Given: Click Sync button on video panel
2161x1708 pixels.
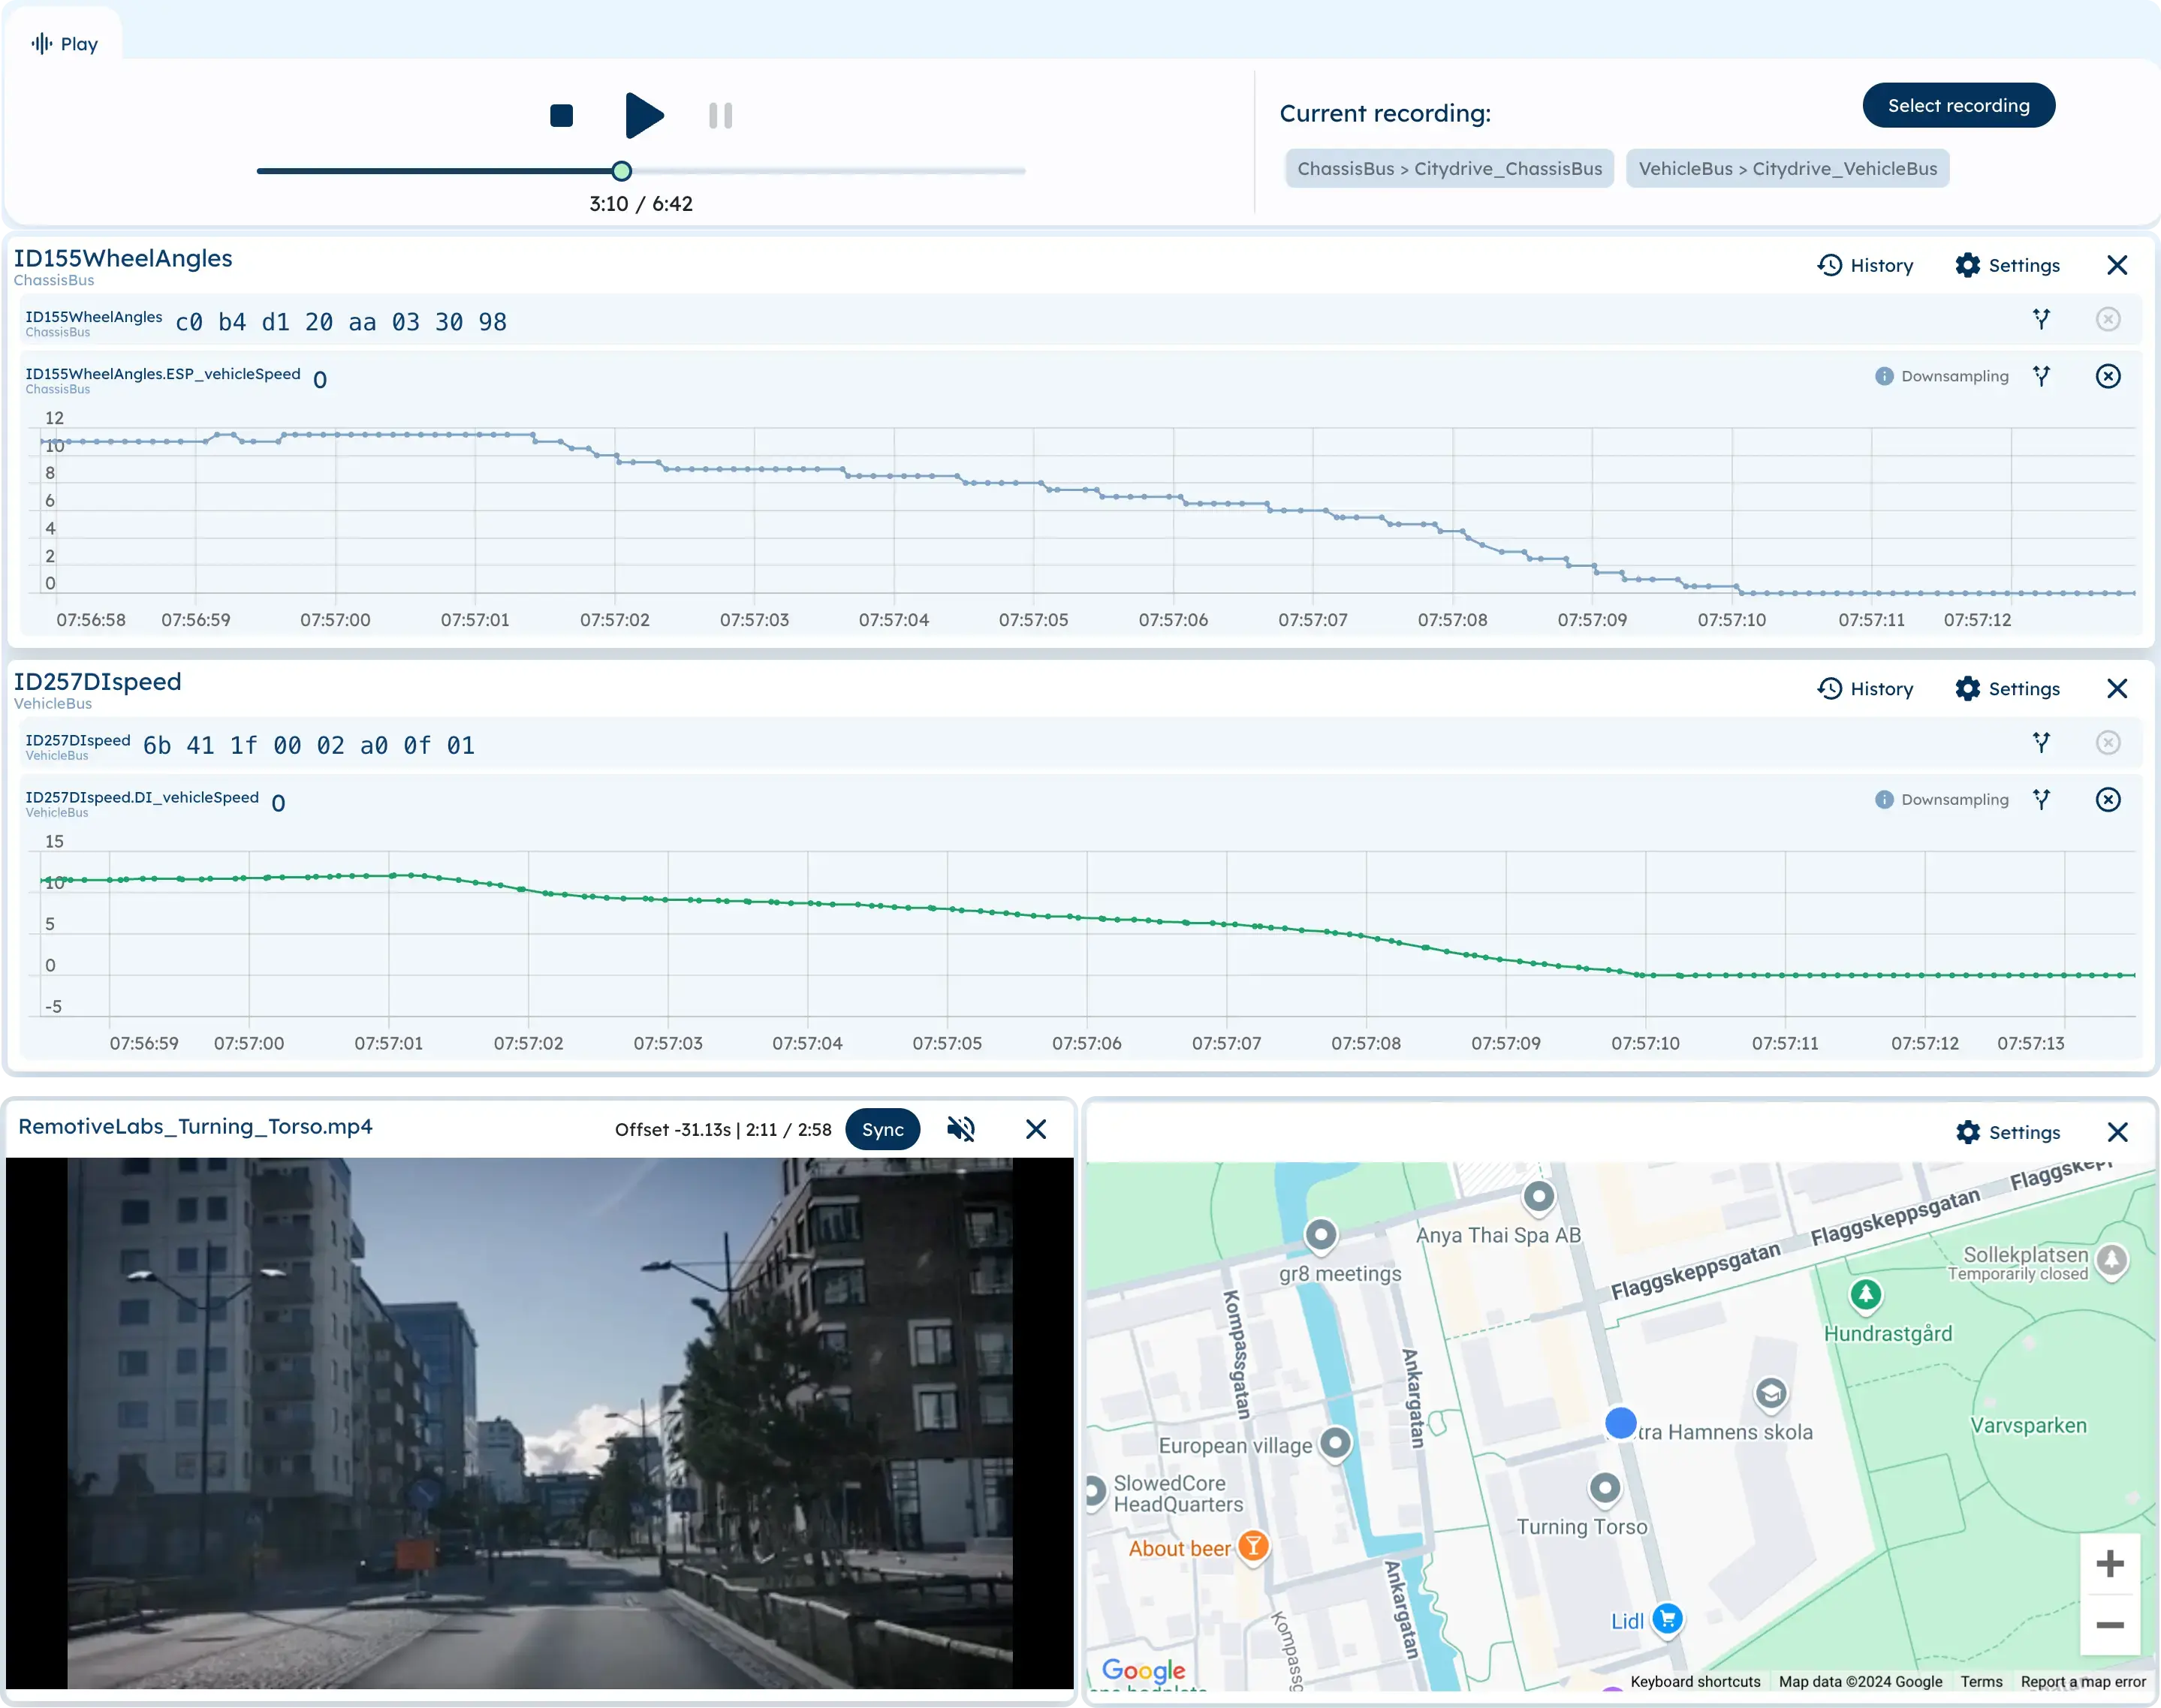Looking at the screenshot, I should point(882,1130).
